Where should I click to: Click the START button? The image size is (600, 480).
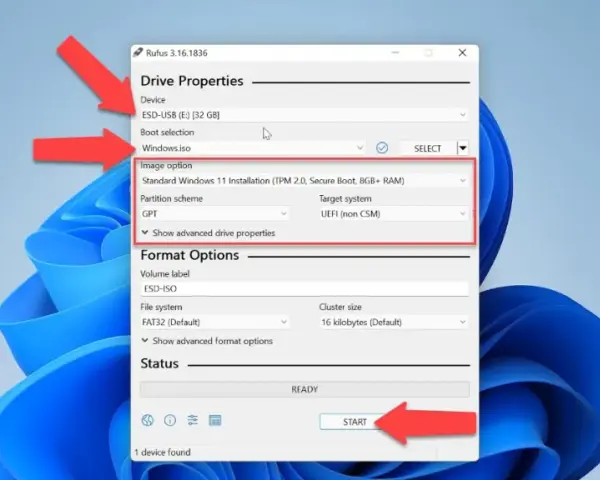click(355, 422)
